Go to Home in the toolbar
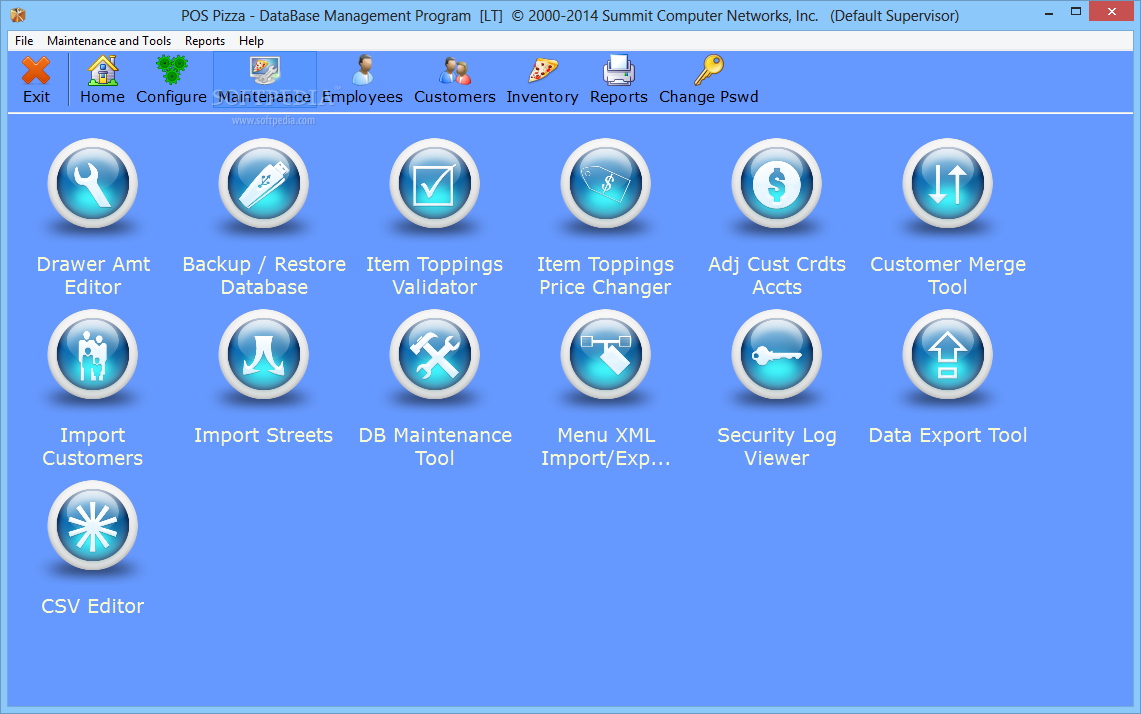The image size is (1141, 714). [102, 79]
